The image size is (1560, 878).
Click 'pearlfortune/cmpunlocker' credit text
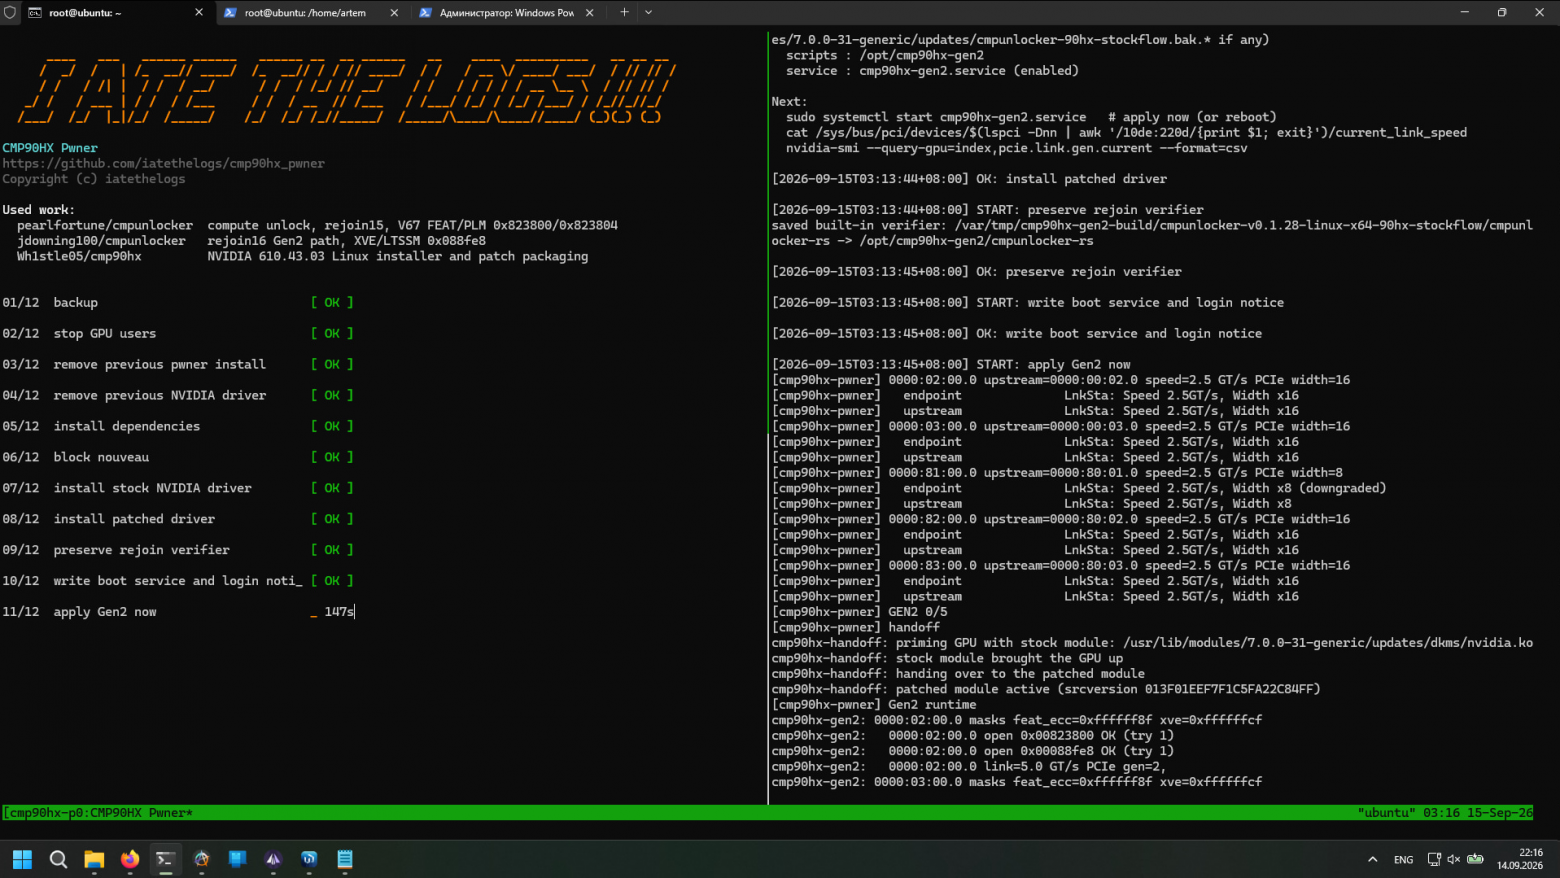point(105,226)
